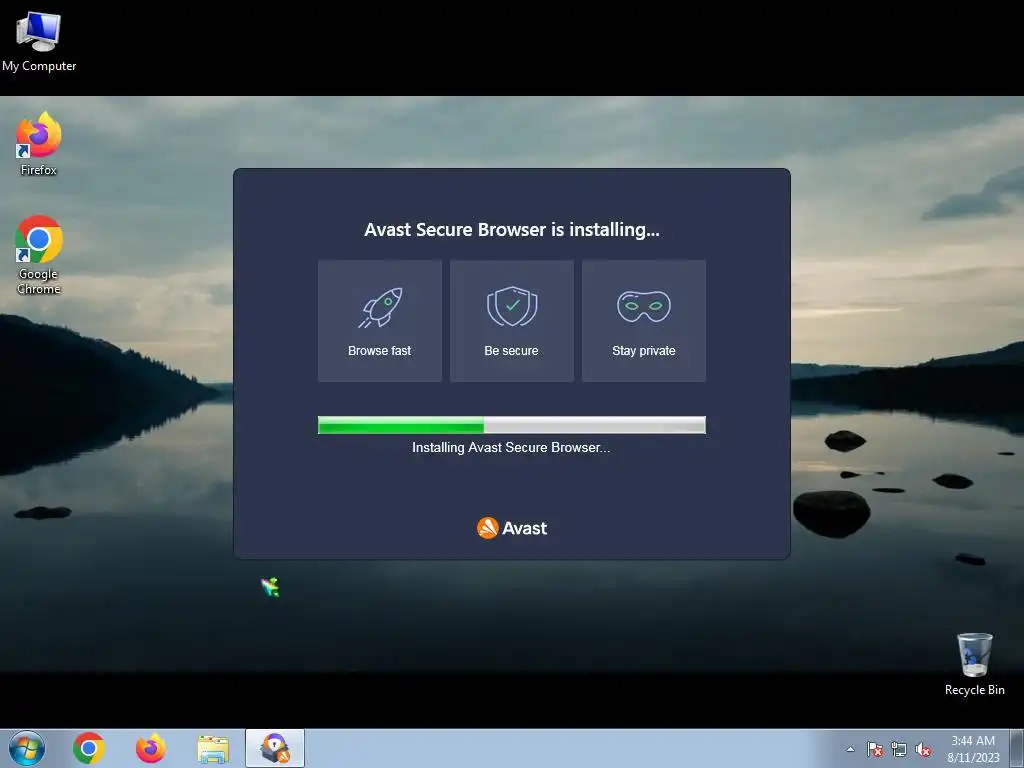Screen dimensions: 1024x768
Task: Open the clock showing 3:44 AM
Action: [973, 741]
